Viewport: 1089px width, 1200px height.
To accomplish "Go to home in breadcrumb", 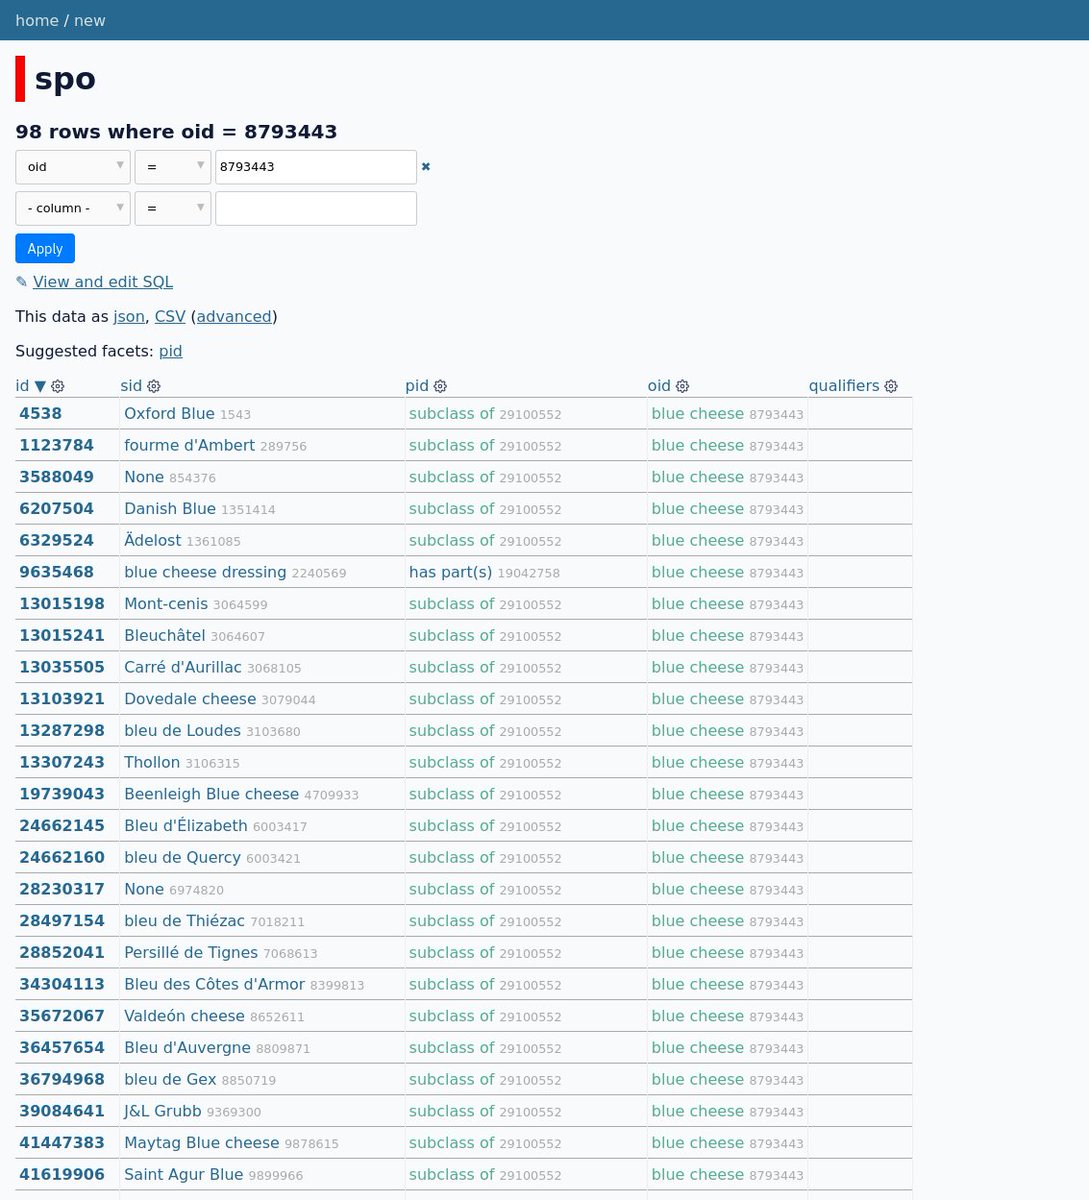I will (x=36, y=20).
